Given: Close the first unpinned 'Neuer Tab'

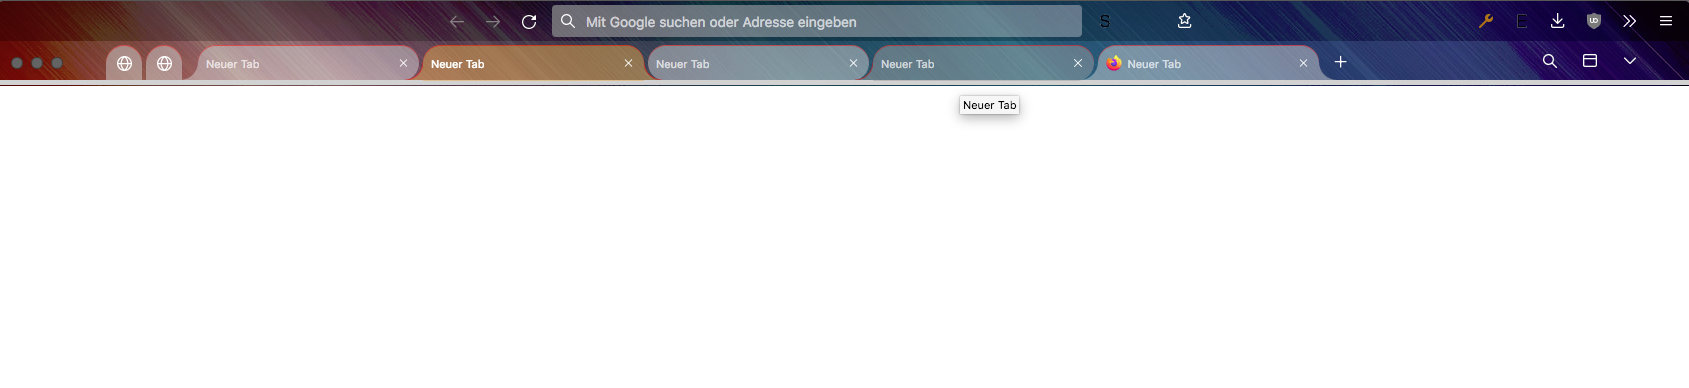Looking at the screenshot, I should 404,63.
